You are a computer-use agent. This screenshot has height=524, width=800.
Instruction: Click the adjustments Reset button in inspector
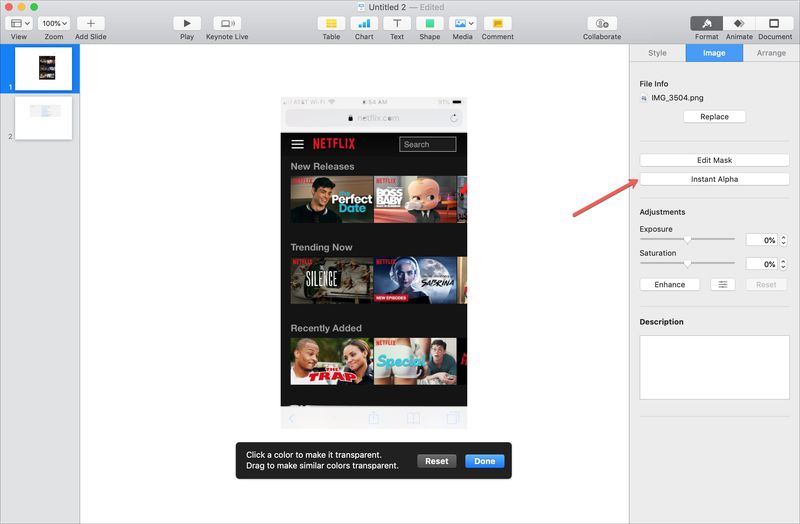click(x=766, y=285)
